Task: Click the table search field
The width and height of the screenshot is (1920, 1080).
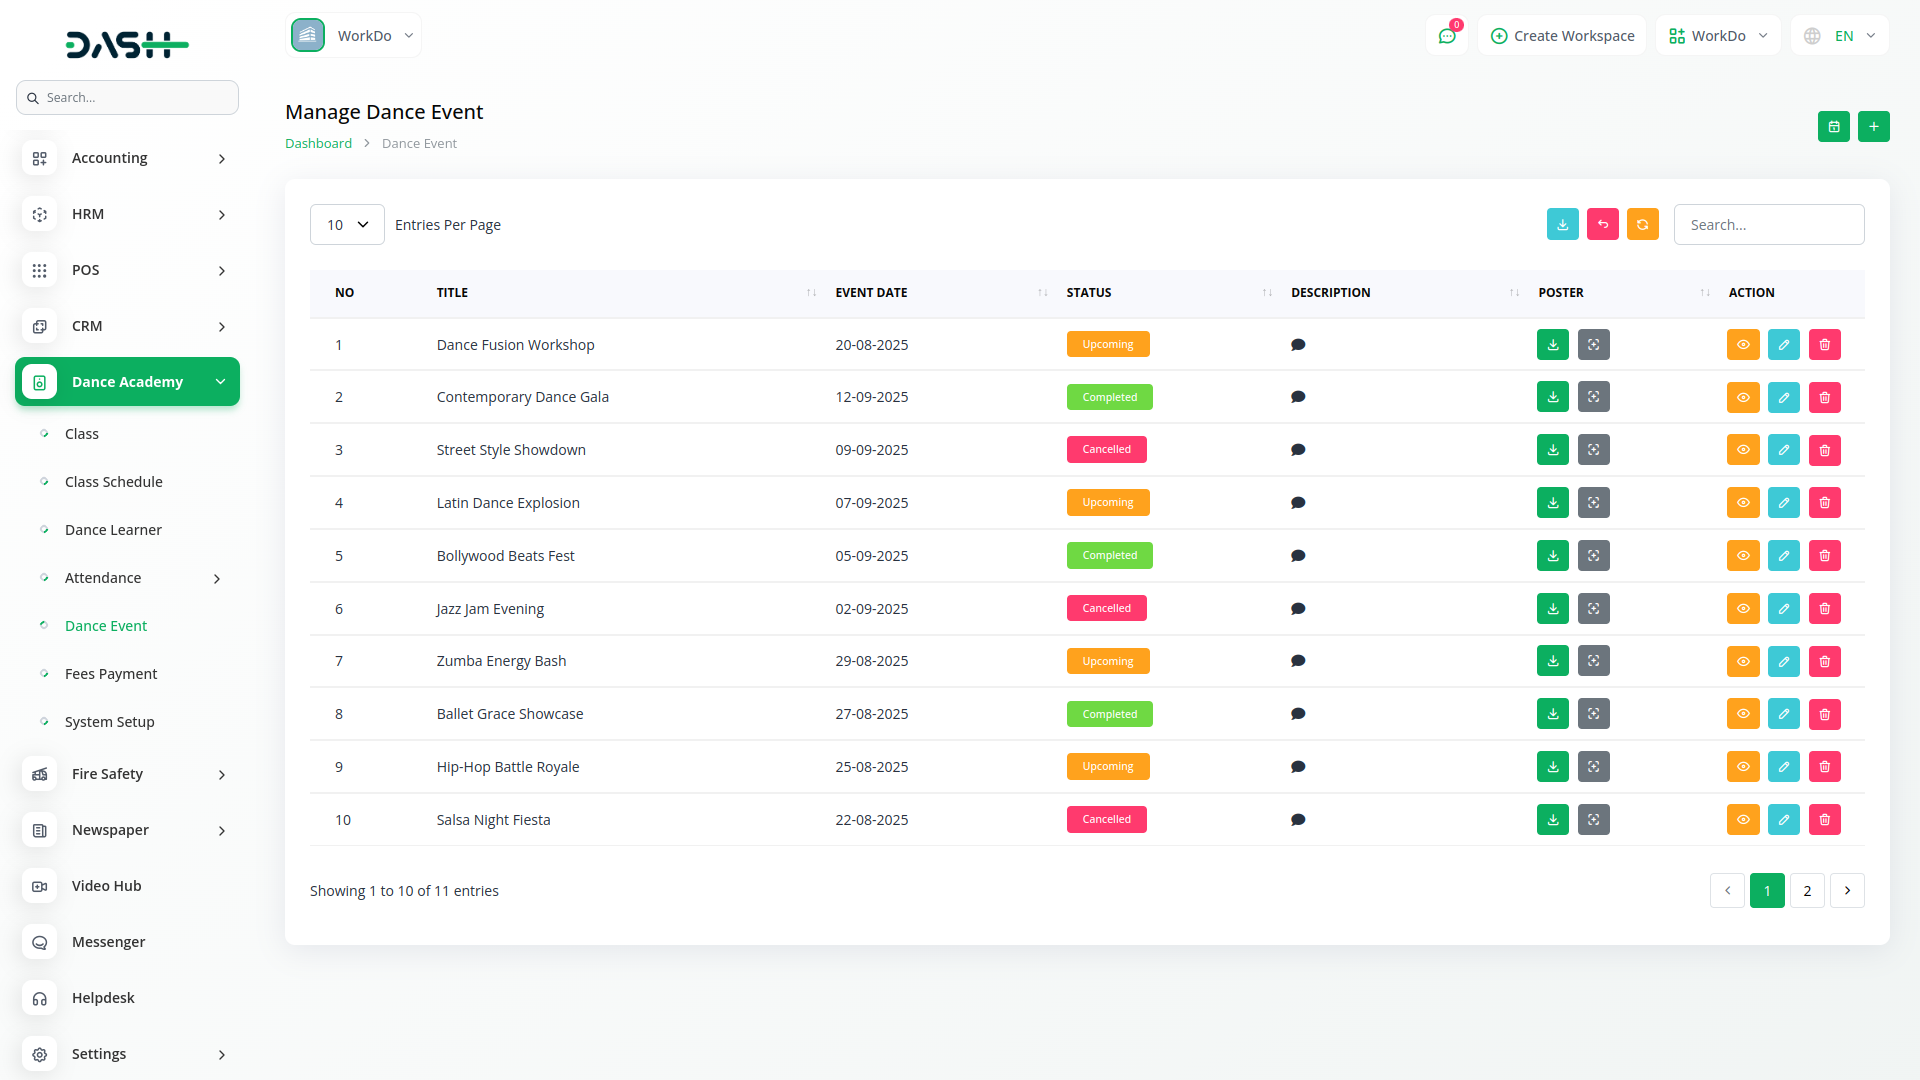Action: point(1768,225)
